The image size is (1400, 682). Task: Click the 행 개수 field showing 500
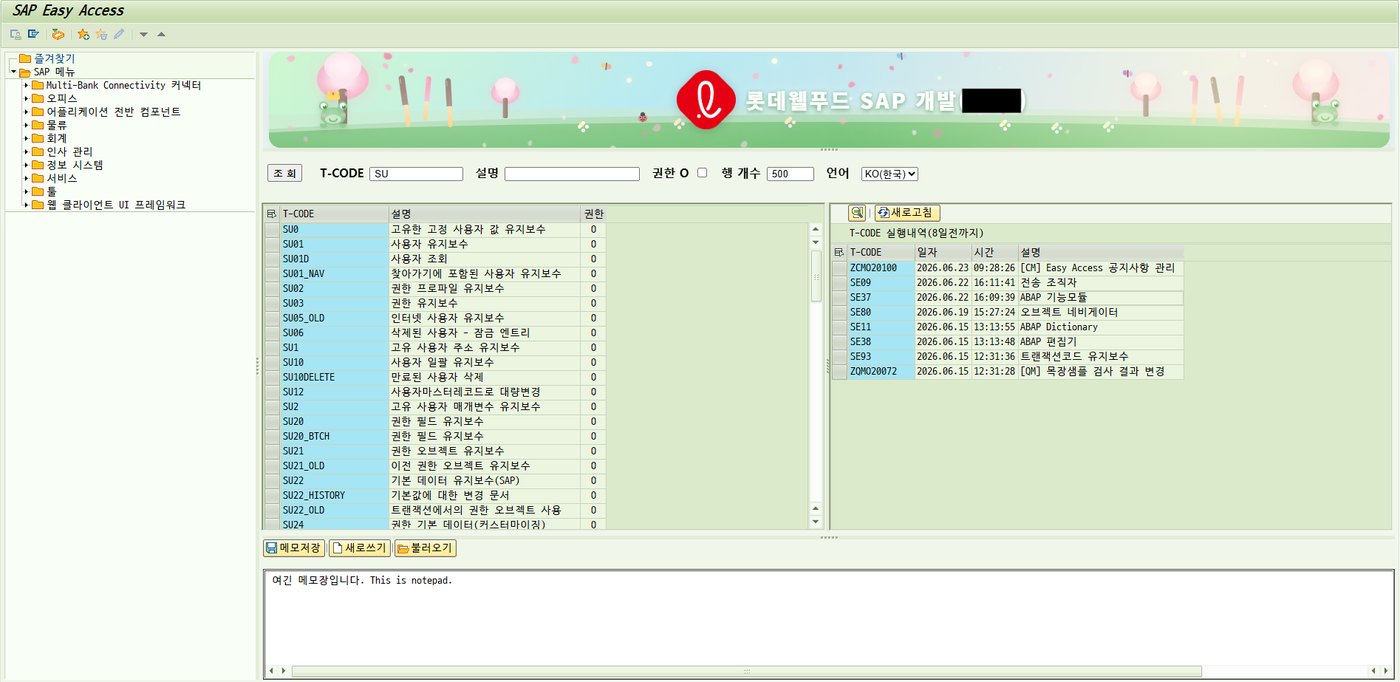[x=790, y=174]
